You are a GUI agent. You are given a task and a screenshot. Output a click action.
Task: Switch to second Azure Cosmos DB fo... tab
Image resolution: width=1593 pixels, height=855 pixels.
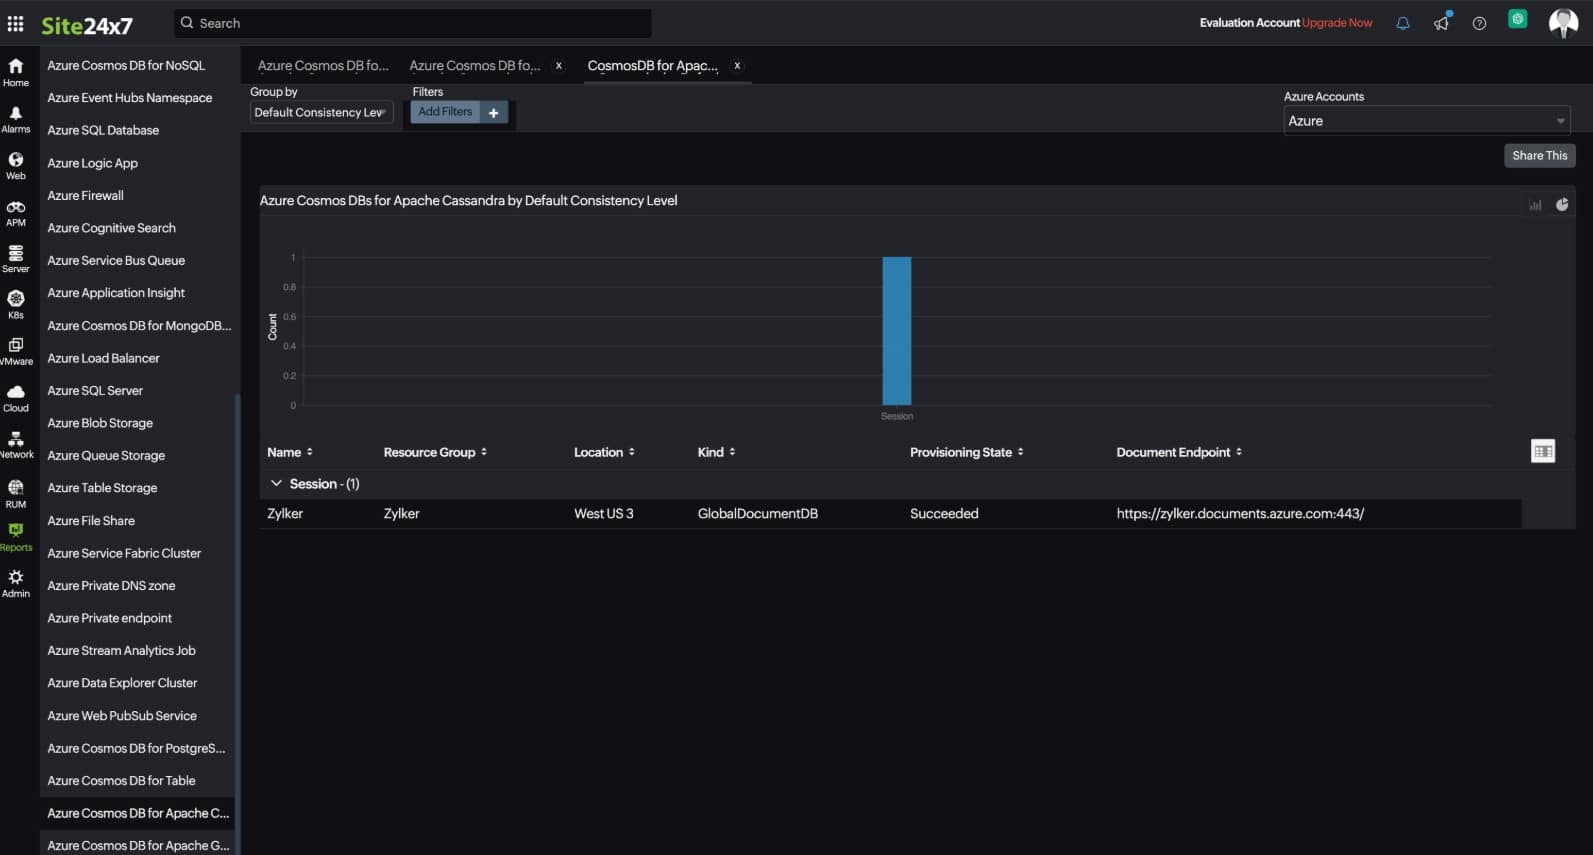coord(475,65)
